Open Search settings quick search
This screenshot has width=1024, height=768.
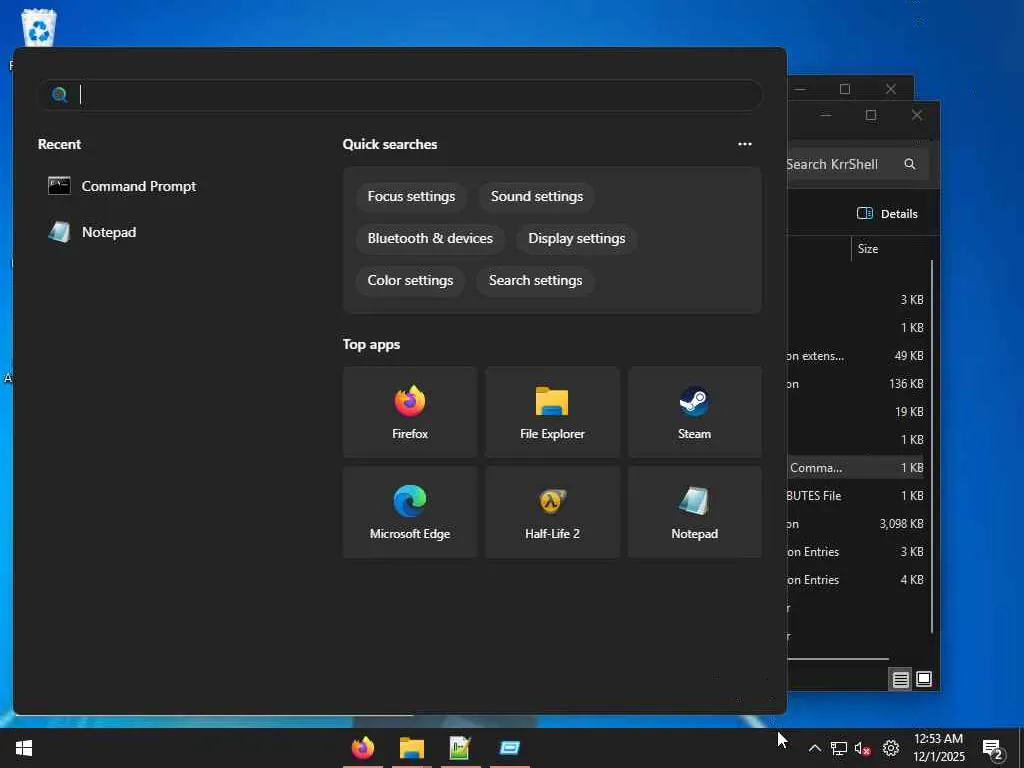[x=536, y=280]
